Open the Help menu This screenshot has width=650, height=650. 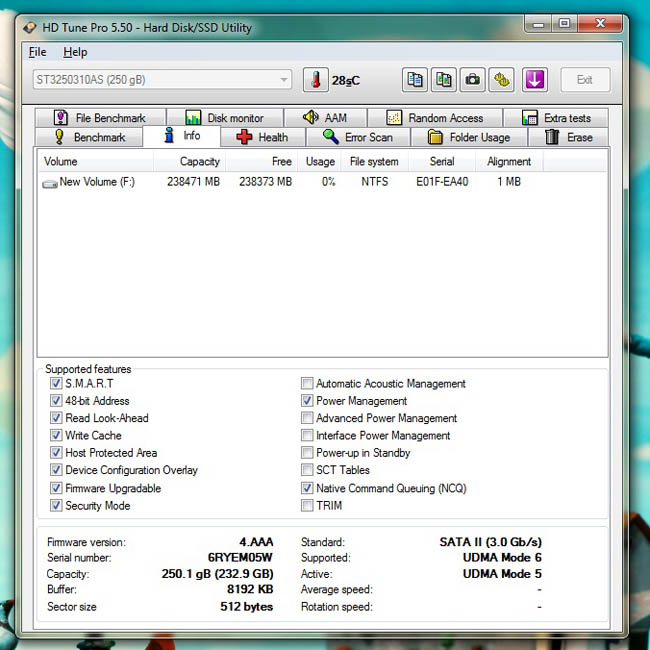point(75,52)
